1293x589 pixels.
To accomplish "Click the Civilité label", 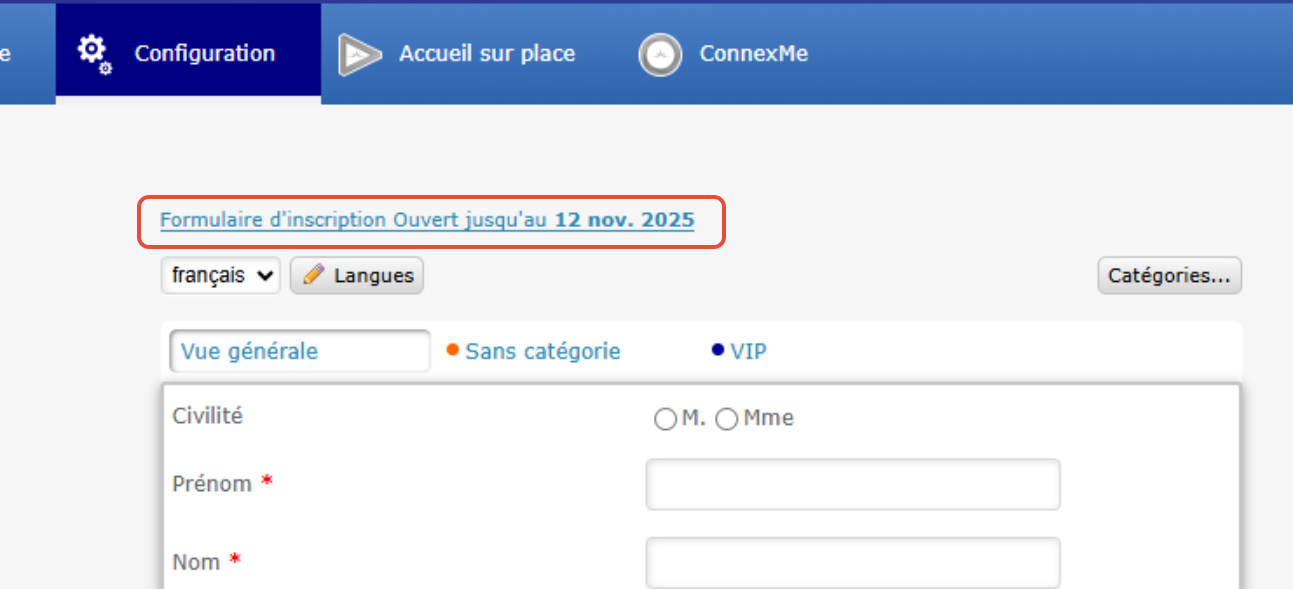I will (208, 416).
